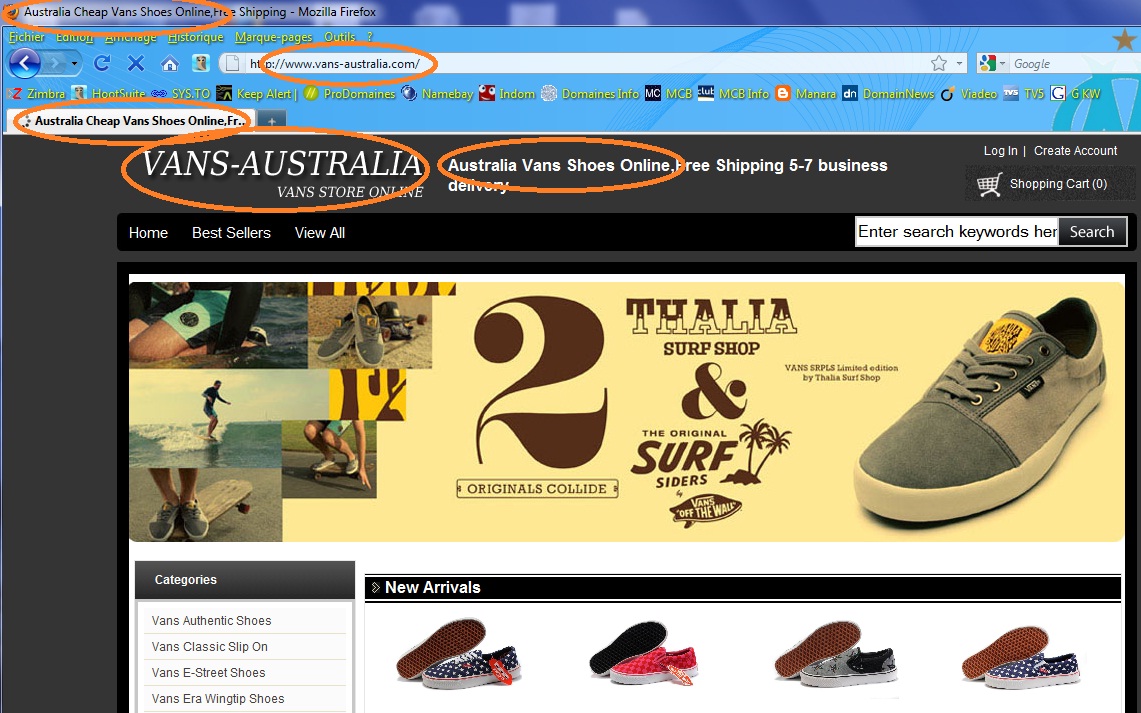
Task: Click the Log In link
Action: pos(1001,151)
